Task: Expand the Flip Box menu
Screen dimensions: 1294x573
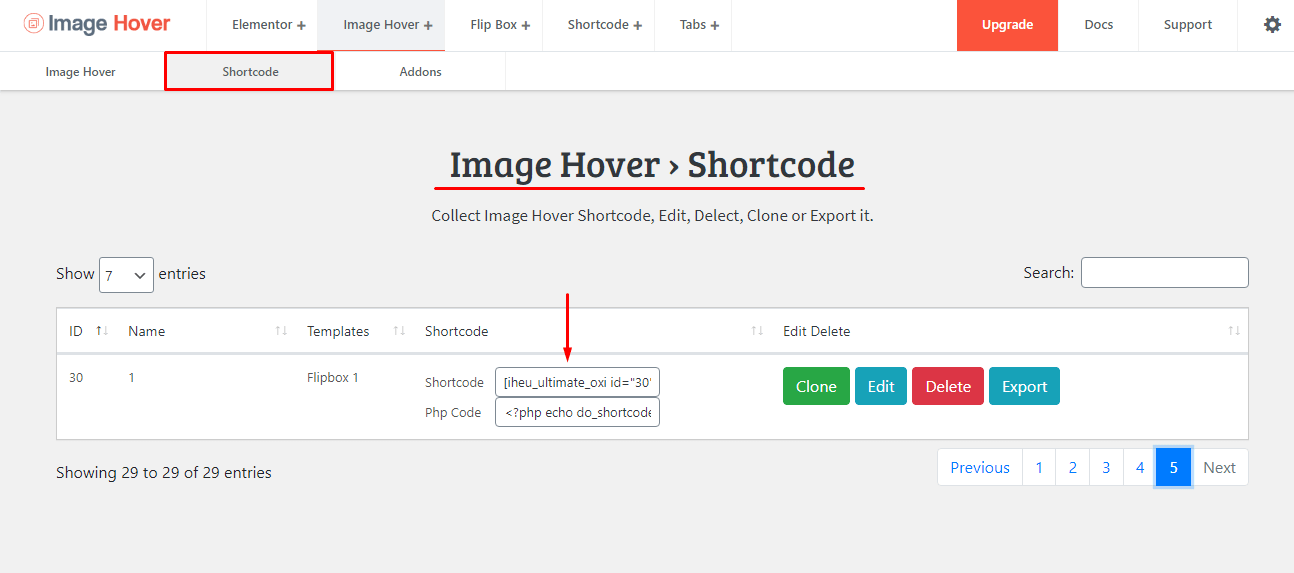Action: [500, 25]
